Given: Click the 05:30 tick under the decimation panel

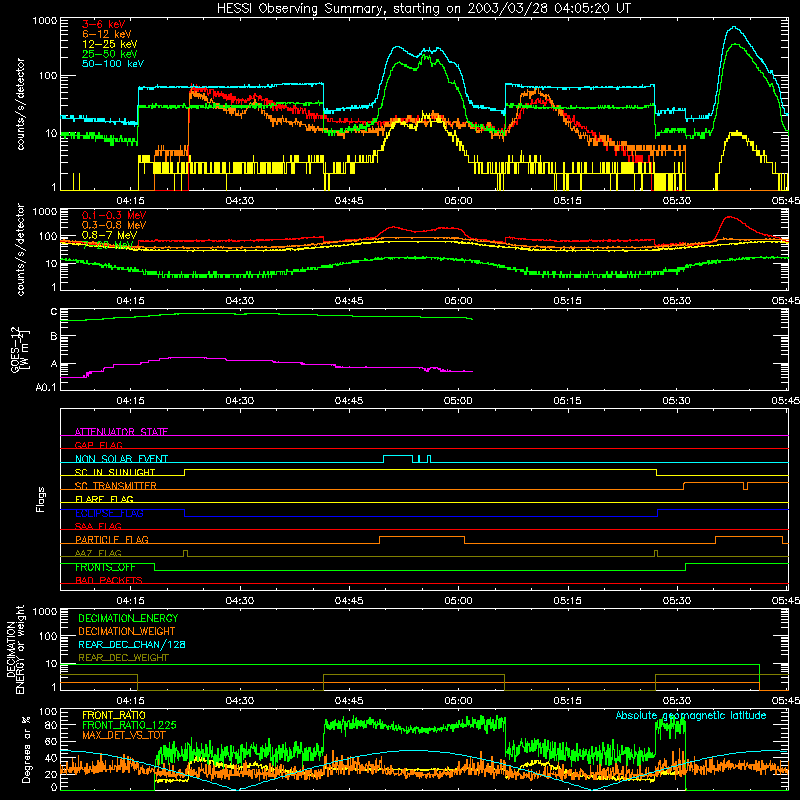Looking at the screenshot, I should point(677,701).
